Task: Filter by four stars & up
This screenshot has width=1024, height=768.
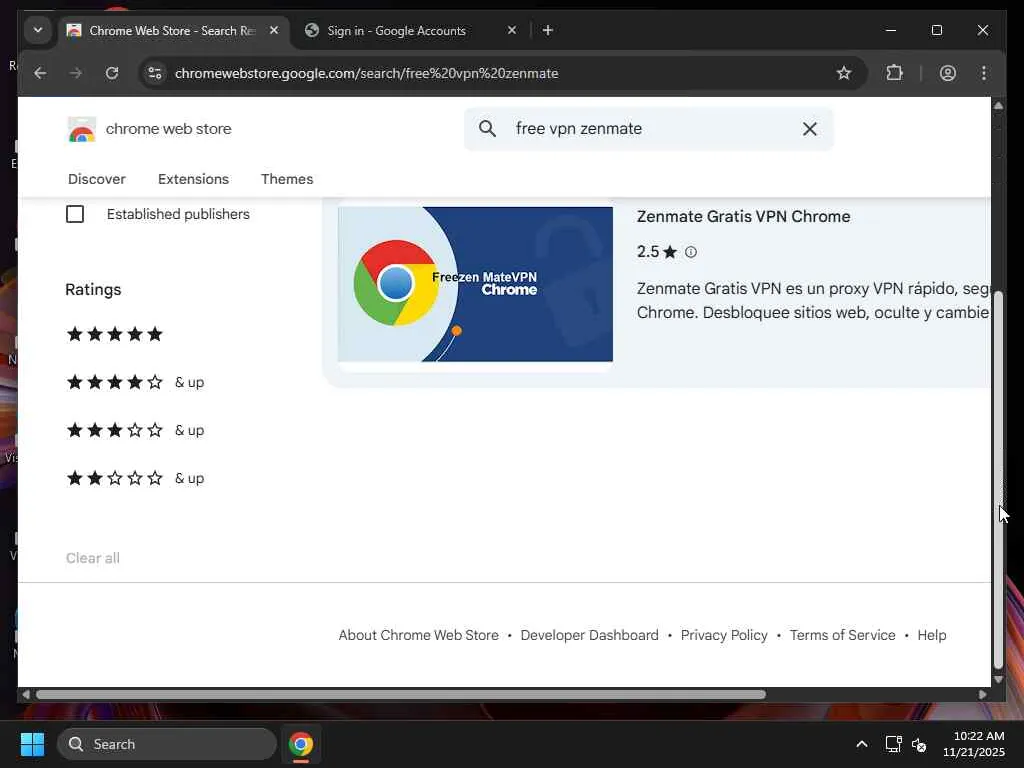Action: click(x=135, y=382)
